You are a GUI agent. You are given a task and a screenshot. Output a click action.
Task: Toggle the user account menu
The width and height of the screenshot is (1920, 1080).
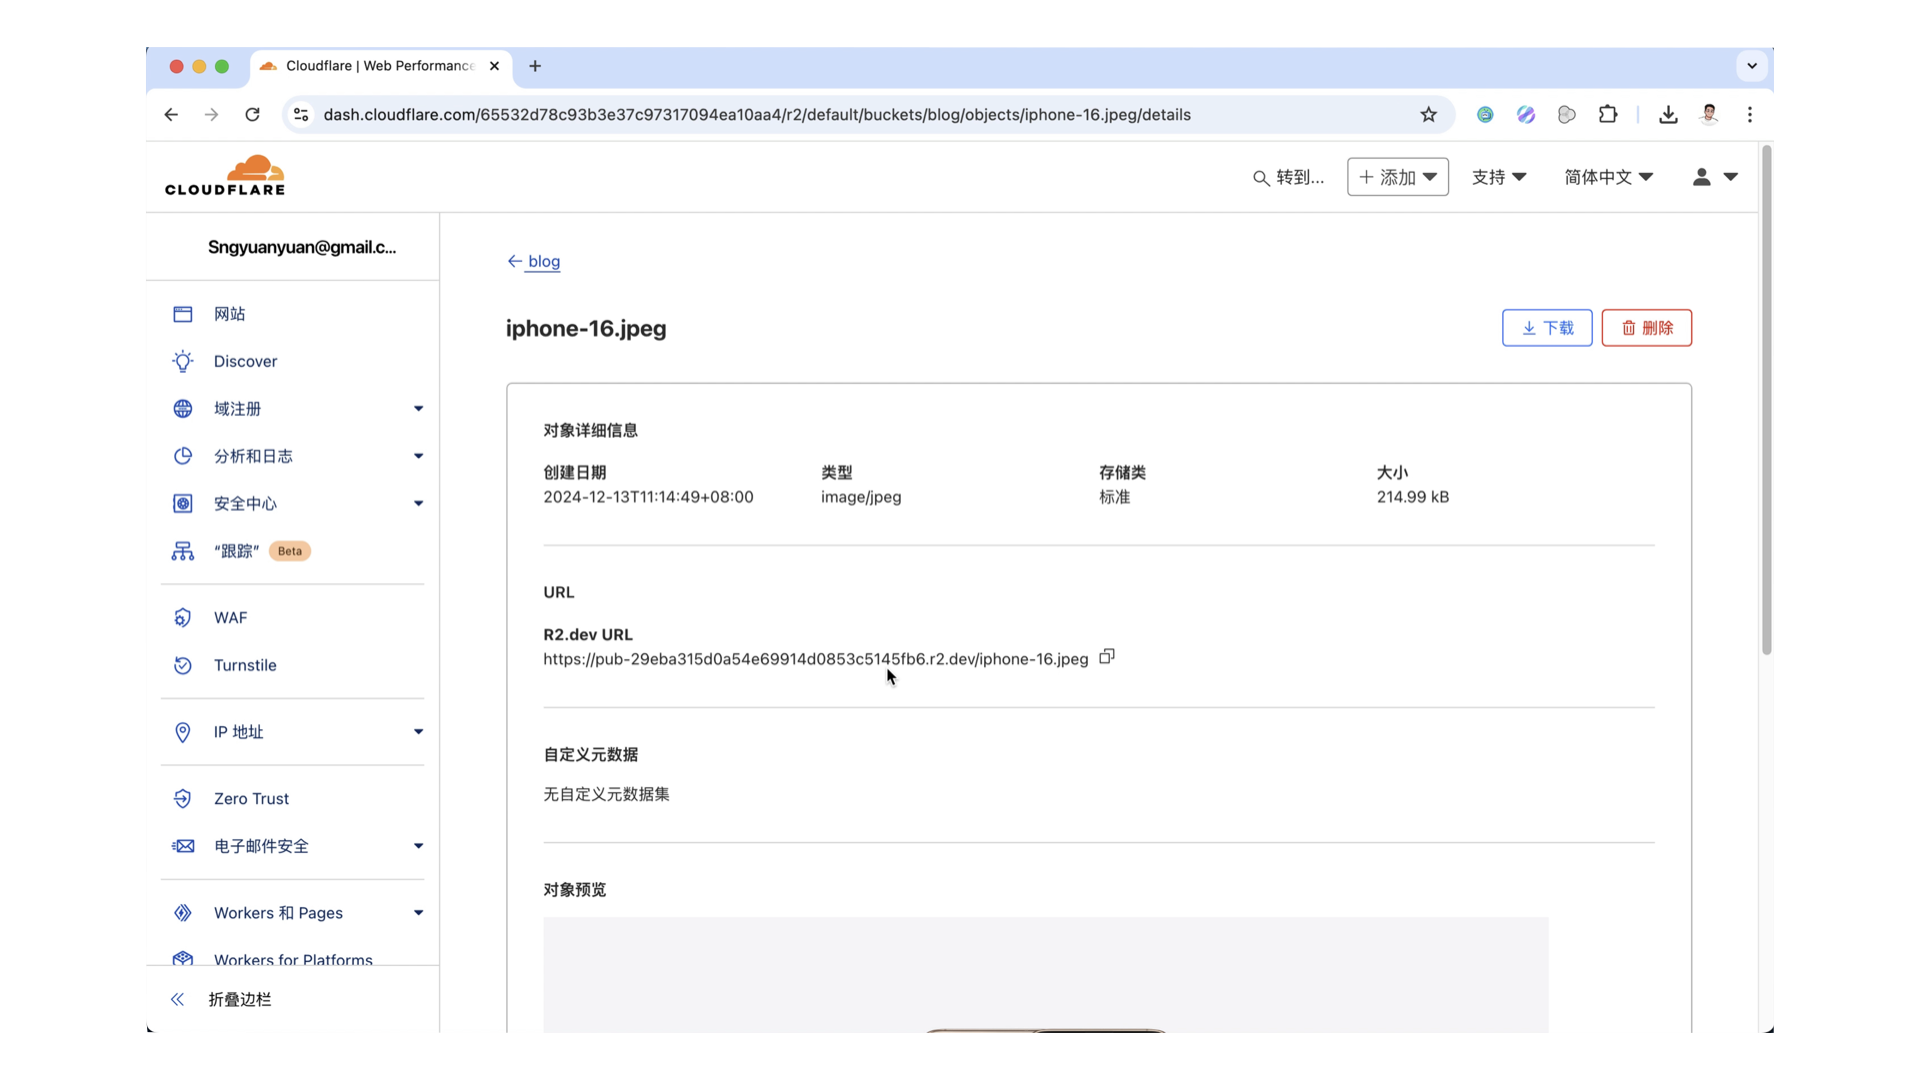tap(1714, 177)
